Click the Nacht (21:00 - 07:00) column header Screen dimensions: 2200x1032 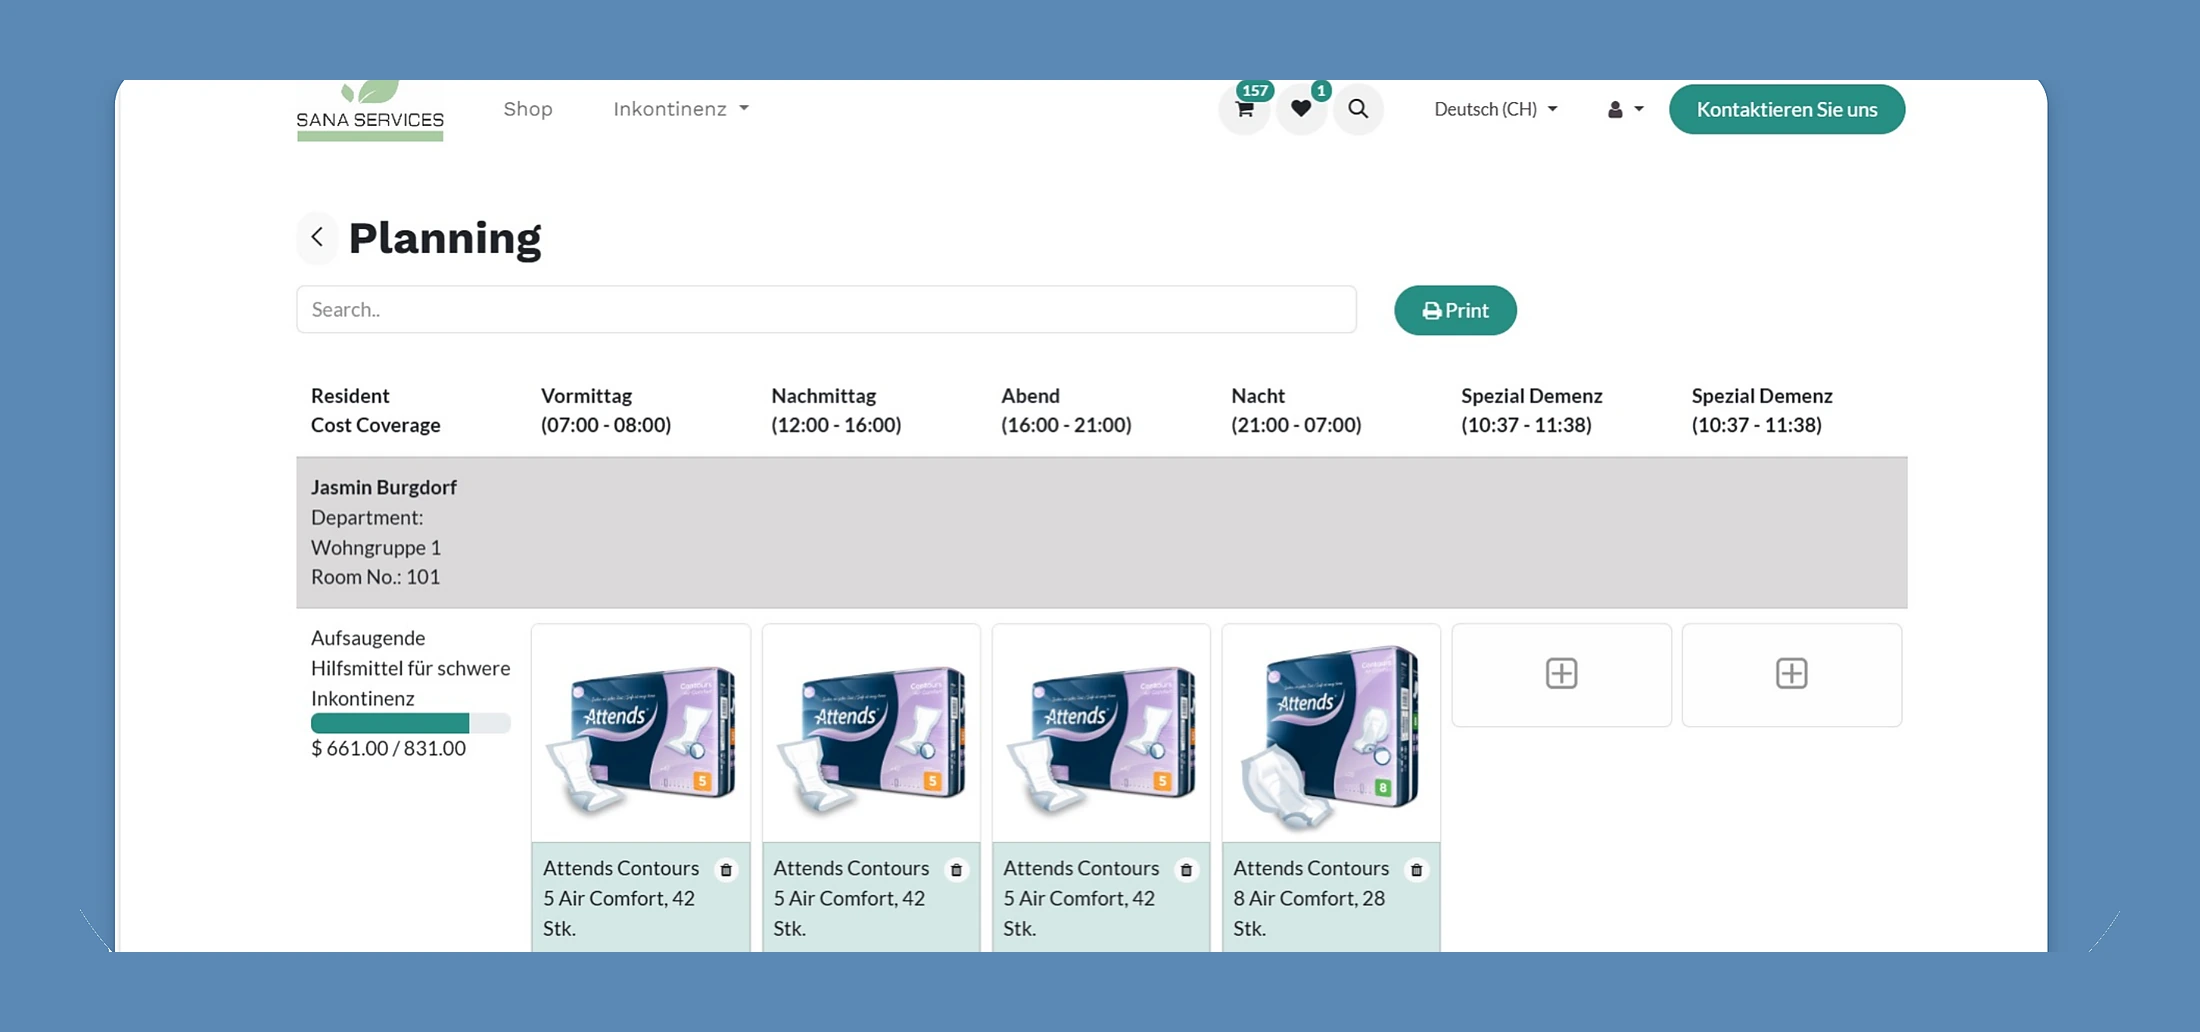1296,410
